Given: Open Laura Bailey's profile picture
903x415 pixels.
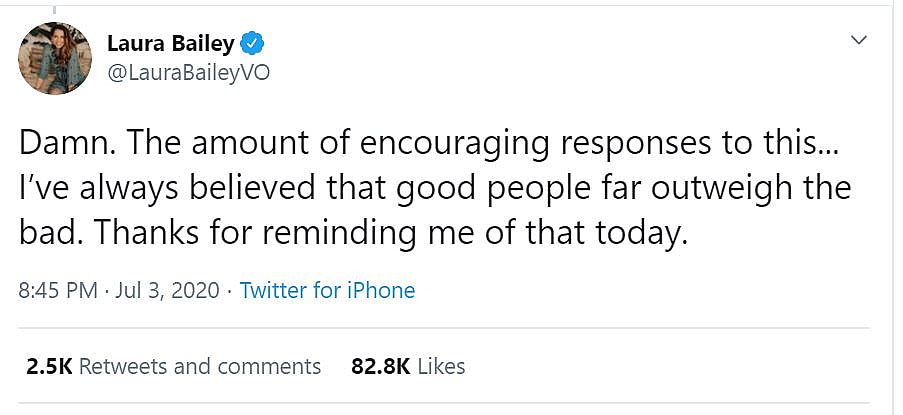Looking at the screenshot, I should click(x=55, y=58).
